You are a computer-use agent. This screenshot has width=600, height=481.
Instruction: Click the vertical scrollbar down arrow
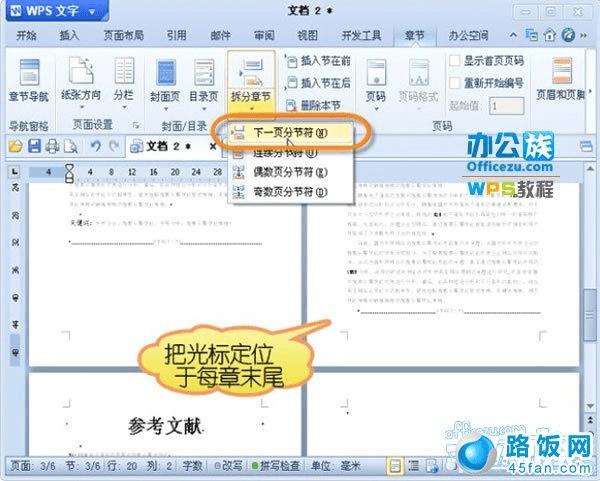(x=590, y=406)
